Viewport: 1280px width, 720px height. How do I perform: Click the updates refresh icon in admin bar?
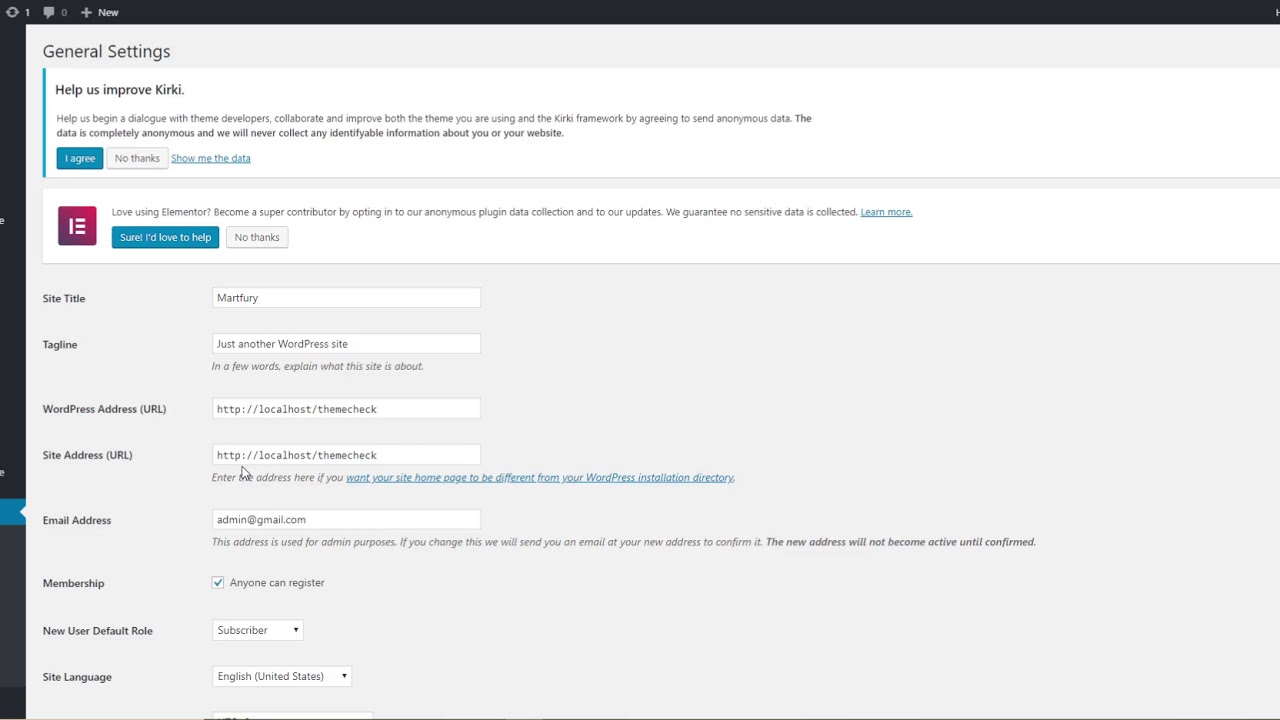[x=12, y=12]
